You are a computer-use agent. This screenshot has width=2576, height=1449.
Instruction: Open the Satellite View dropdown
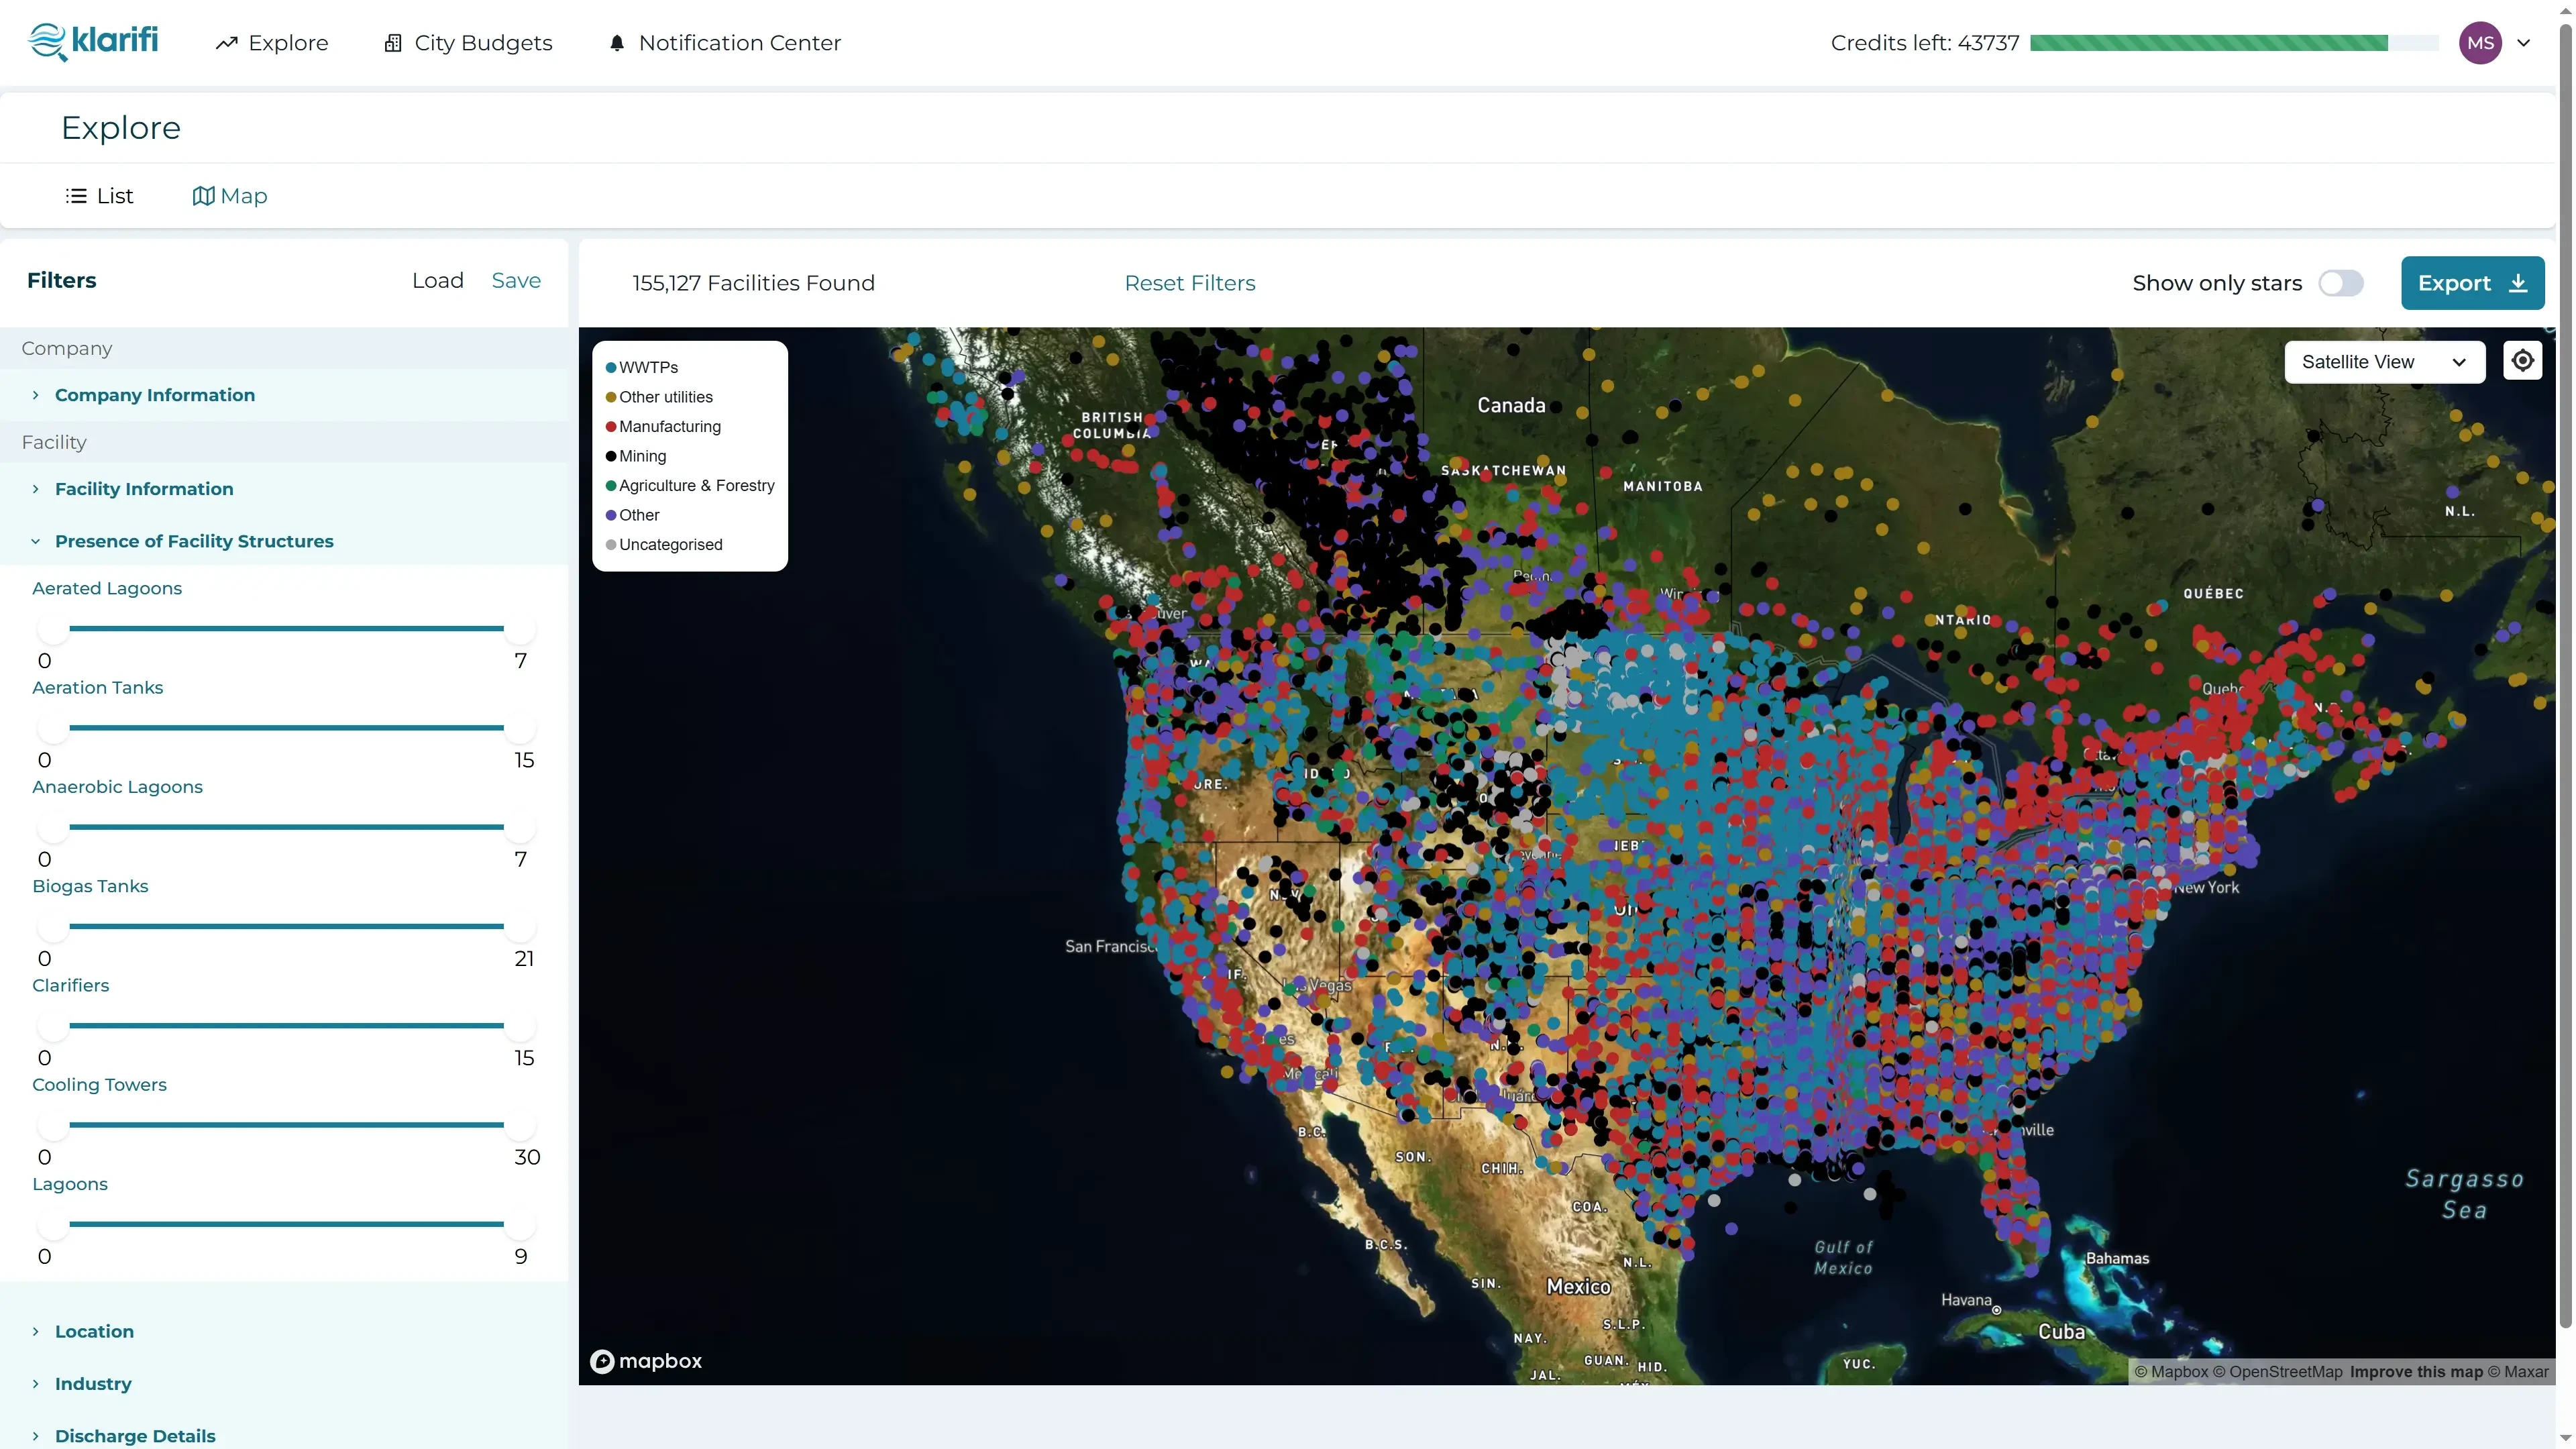click(2384, 362)
